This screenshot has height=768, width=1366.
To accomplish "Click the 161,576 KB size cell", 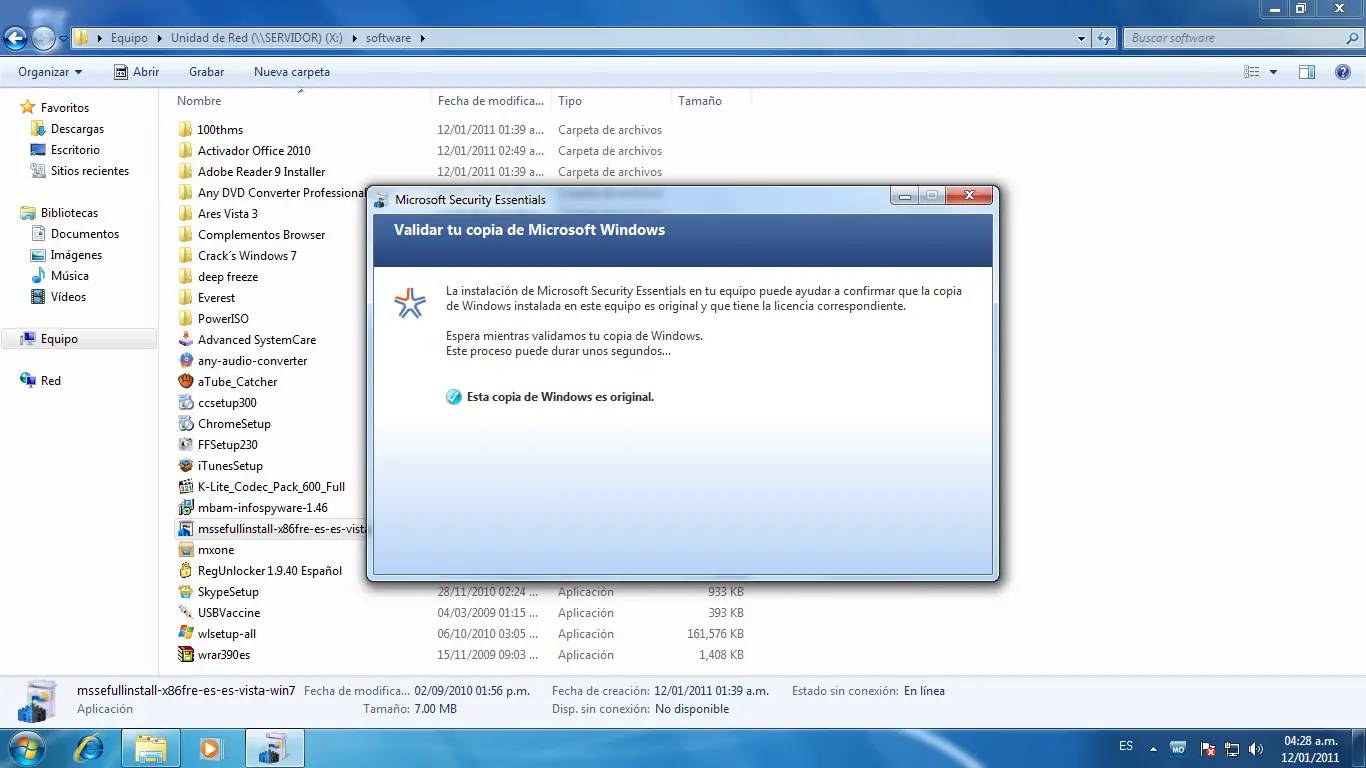I will point(715,634).
